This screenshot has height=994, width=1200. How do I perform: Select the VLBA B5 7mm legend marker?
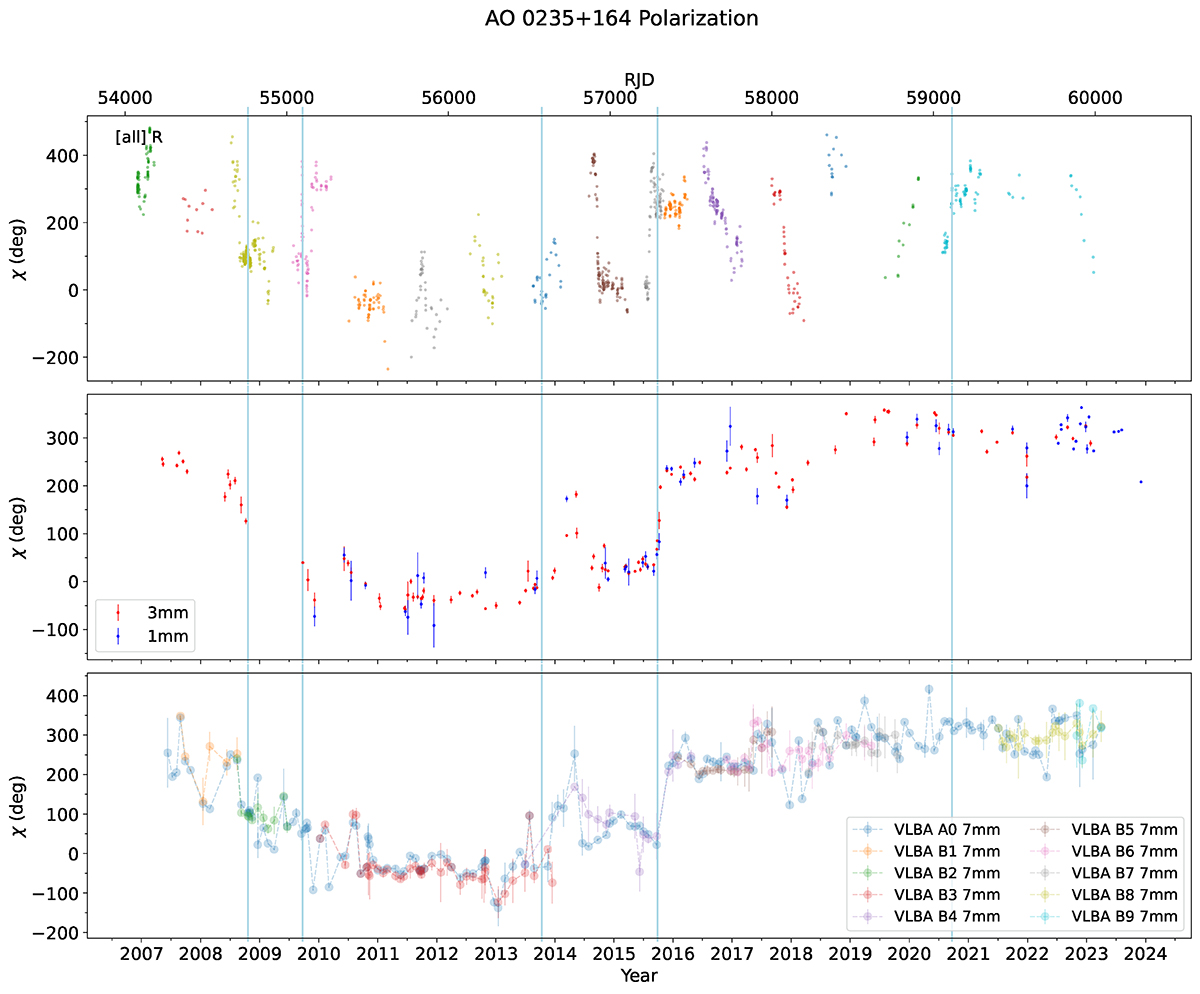pos(1045,828)
